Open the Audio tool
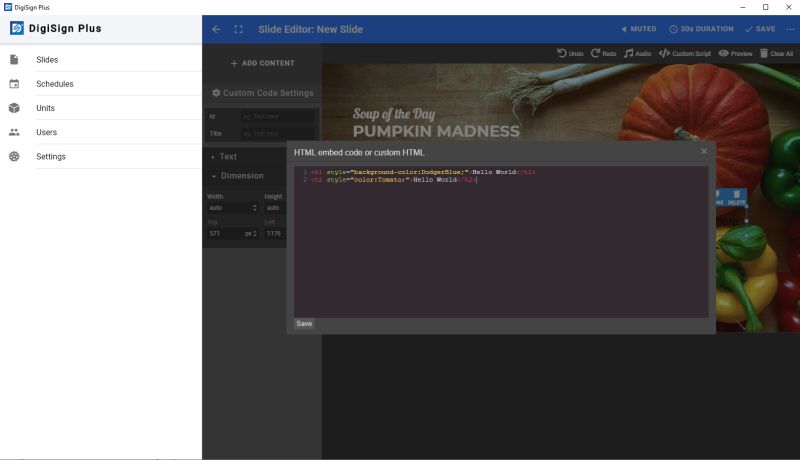The width and height of the screenshot is (800, 460). 638,53
